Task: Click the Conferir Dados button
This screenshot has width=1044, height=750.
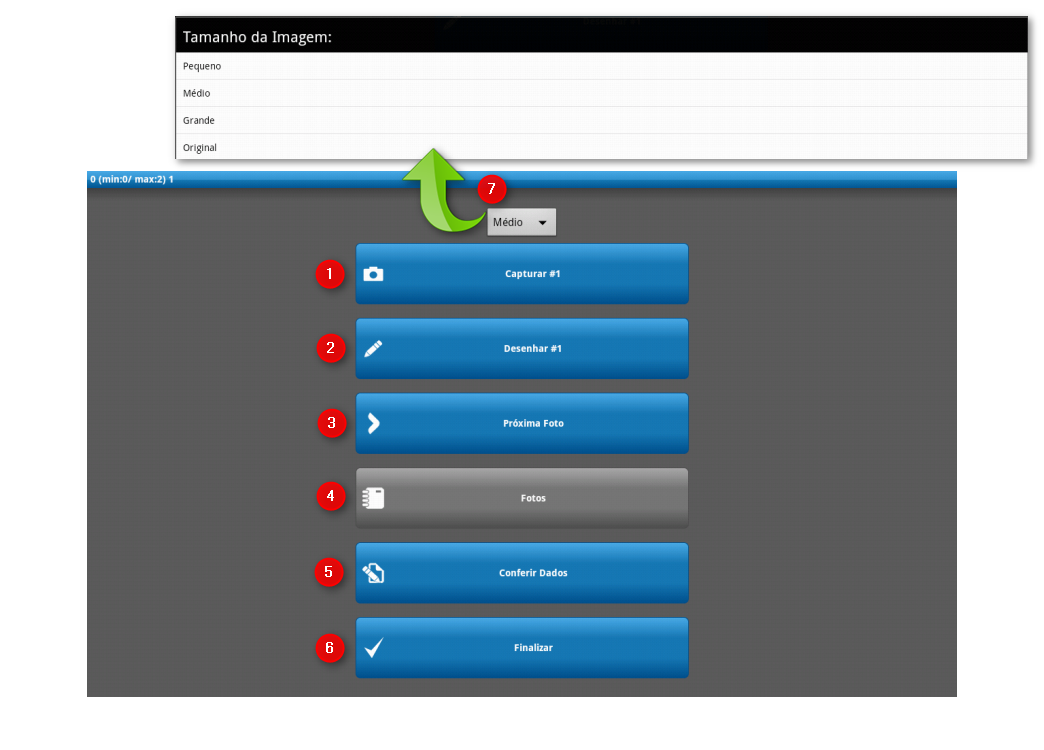Action: click(522, 573)
